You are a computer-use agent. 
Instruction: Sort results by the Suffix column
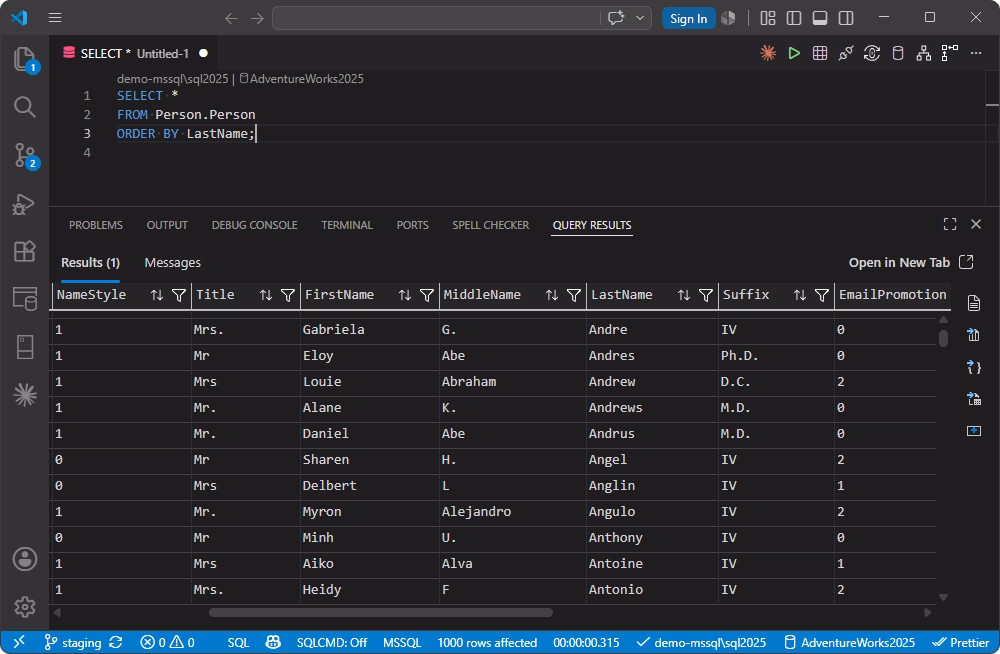pyautogui.click(x=800, y=295)
